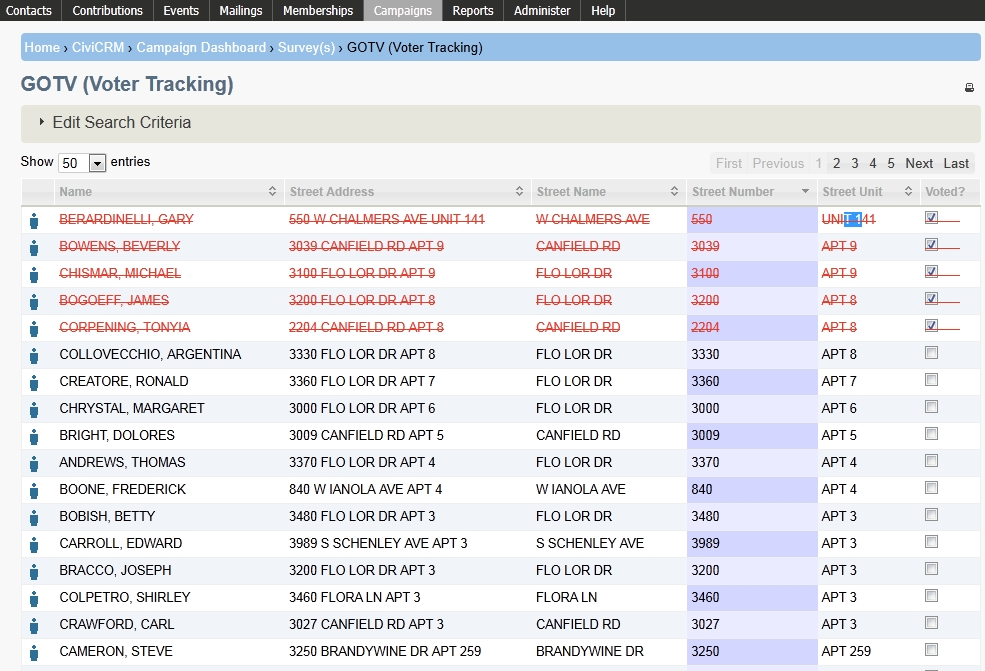Click the Last page button
The height and width of the screenshot is (671, 985).
pyautogui.click(x=956, y=164)
